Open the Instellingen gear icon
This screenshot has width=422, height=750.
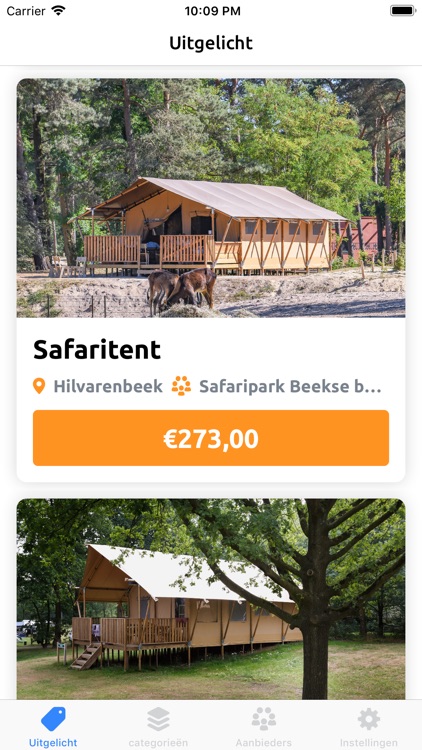point(369,719)
